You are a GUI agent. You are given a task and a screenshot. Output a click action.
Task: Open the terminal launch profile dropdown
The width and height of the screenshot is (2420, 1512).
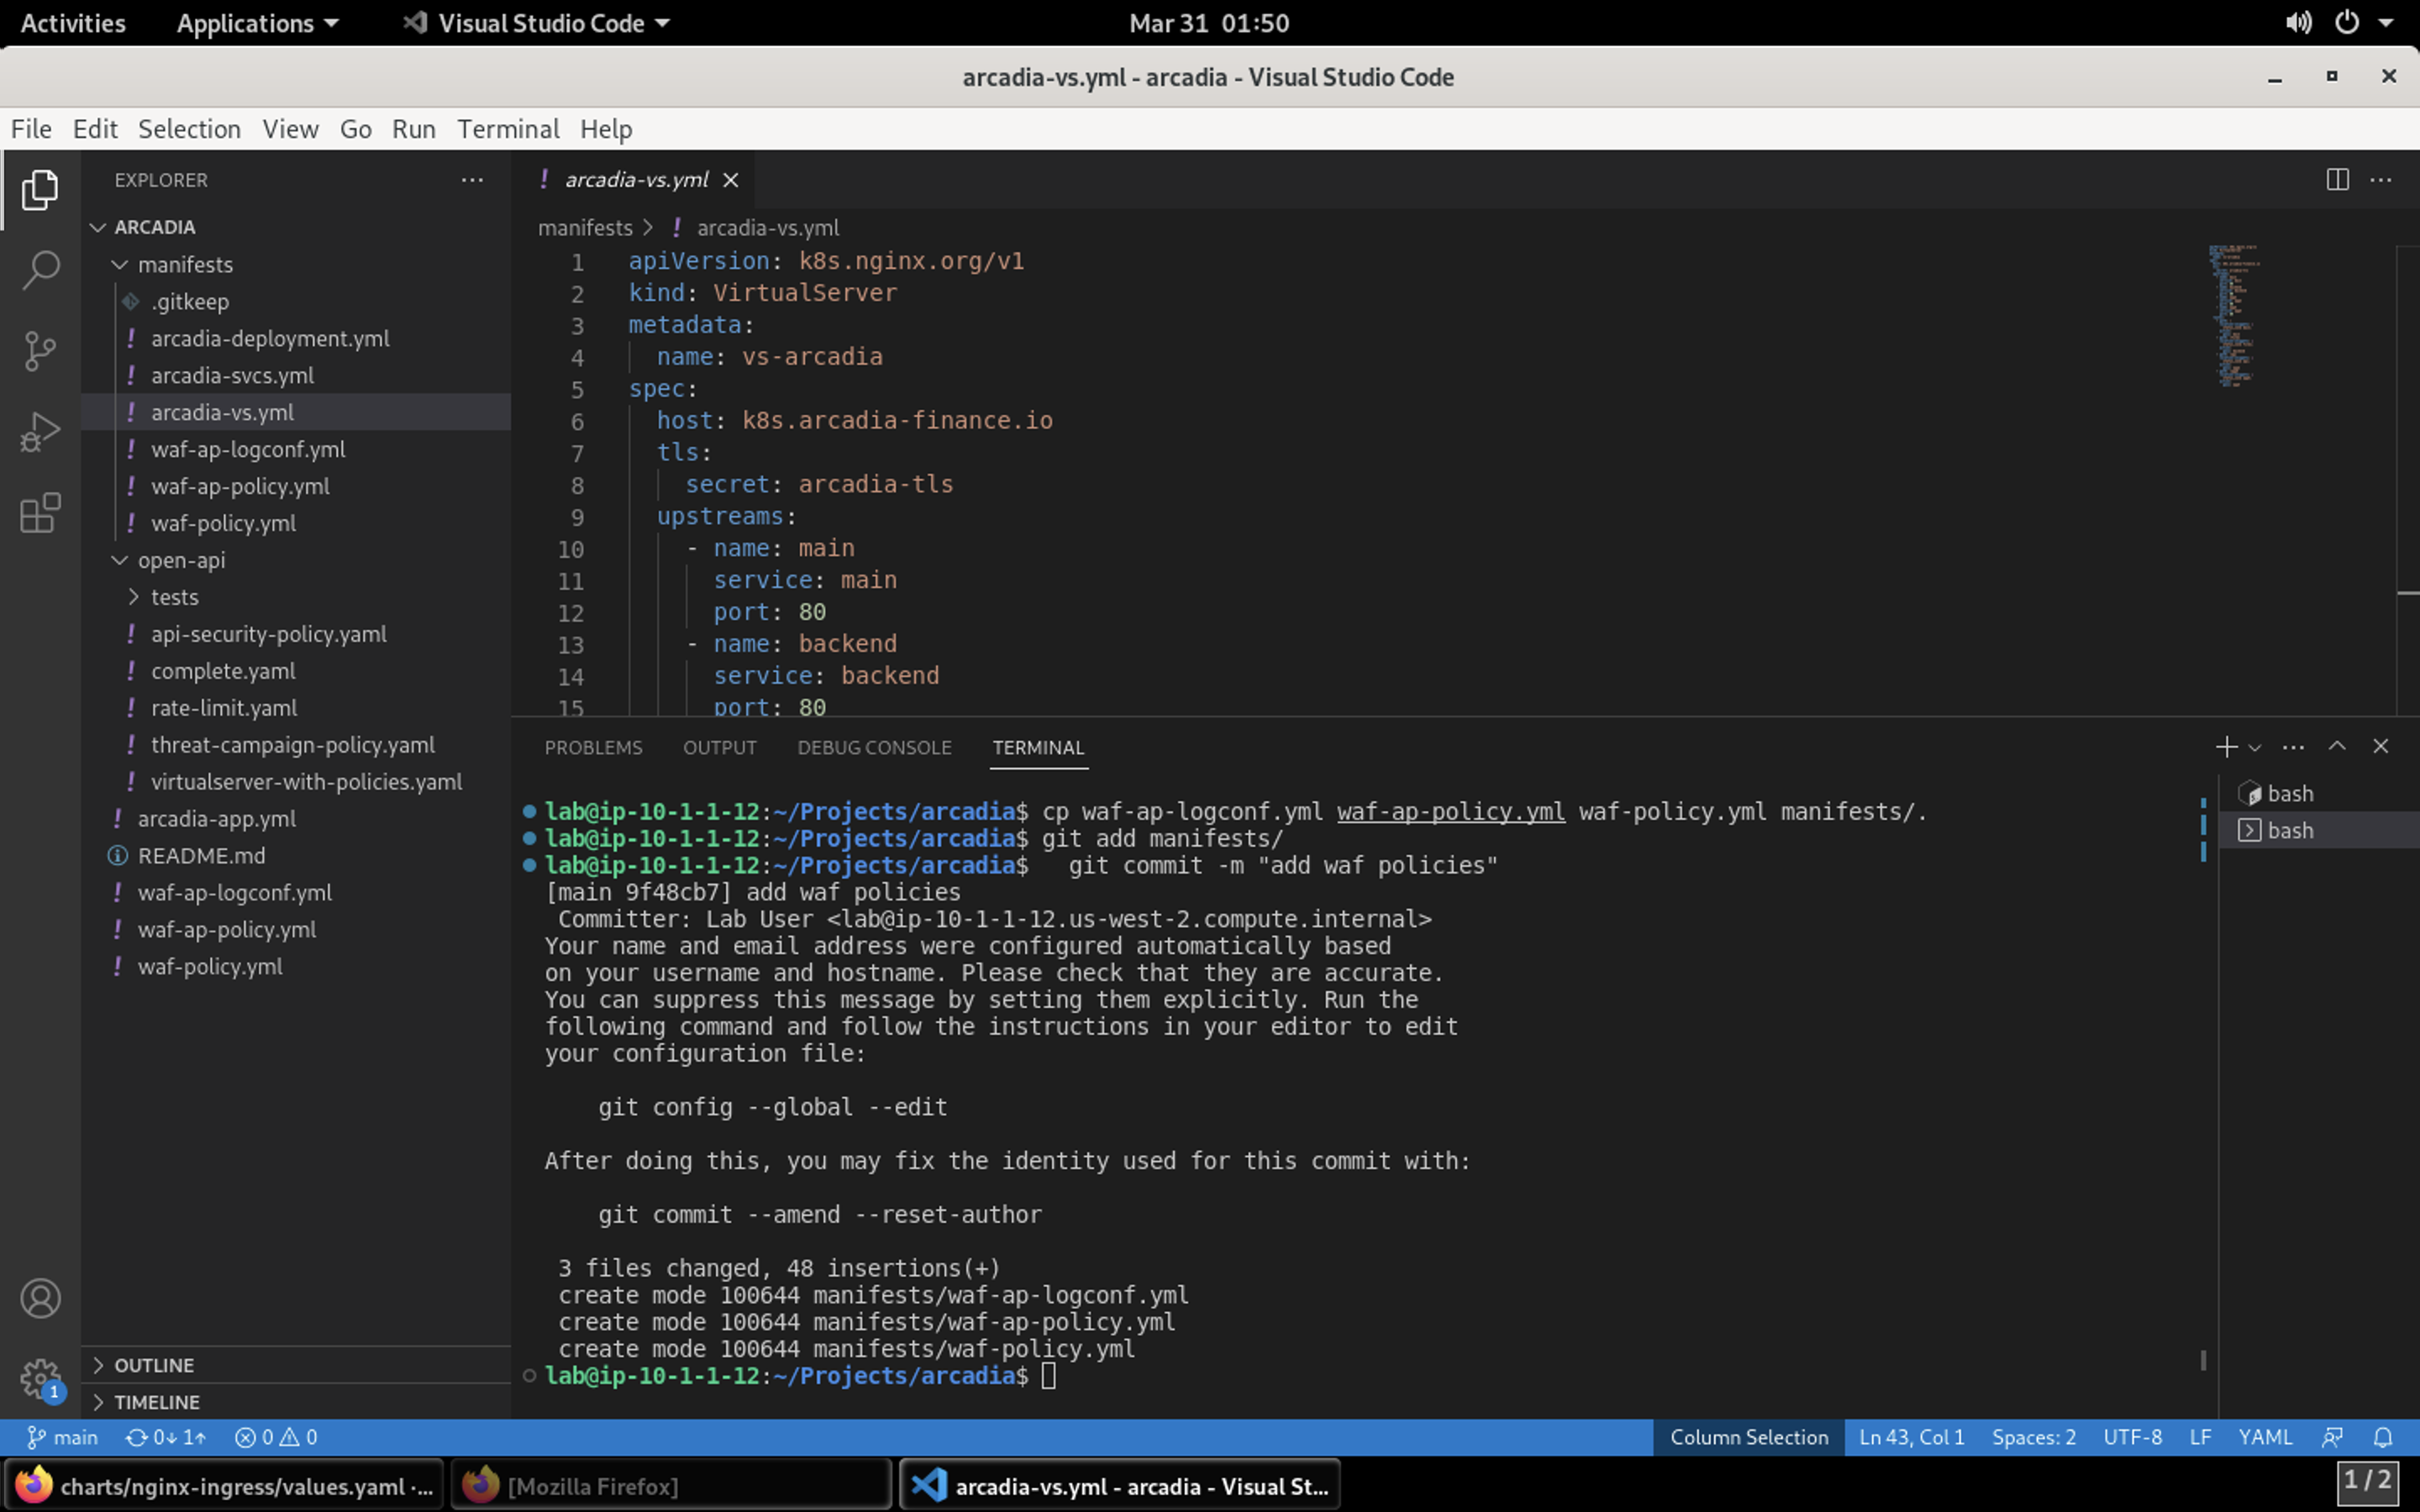pyautogui.click(x=2254, y=748)
